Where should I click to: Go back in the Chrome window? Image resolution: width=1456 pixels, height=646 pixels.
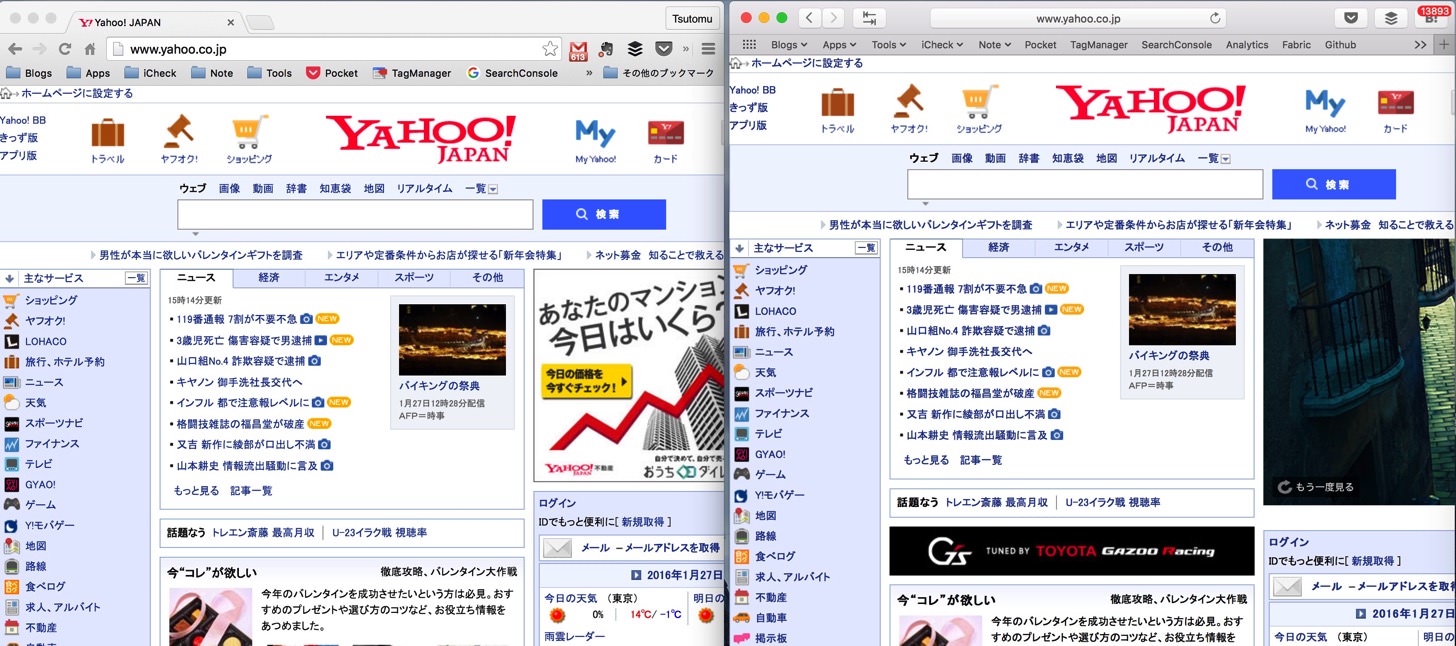pyautogui.click(x=13, y=49)
